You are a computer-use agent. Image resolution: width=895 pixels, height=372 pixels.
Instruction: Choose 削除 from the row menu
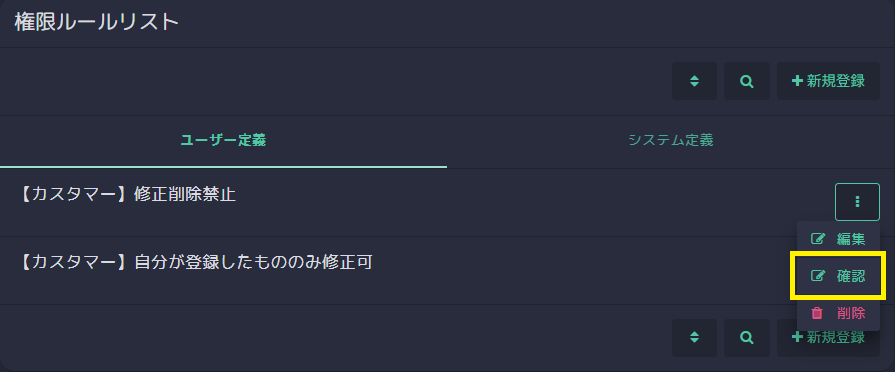838,313
